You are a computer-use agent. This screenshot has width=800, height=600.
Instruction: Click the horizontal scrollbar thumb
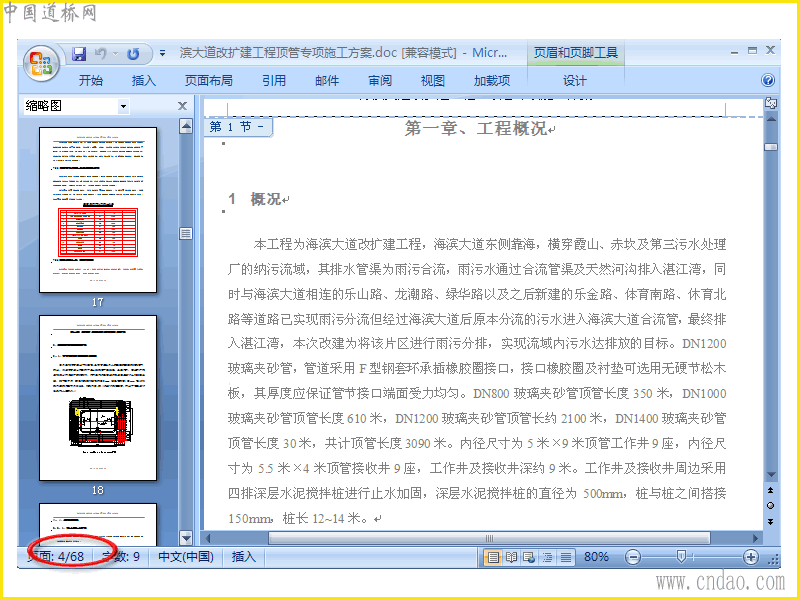coord(489,538)
